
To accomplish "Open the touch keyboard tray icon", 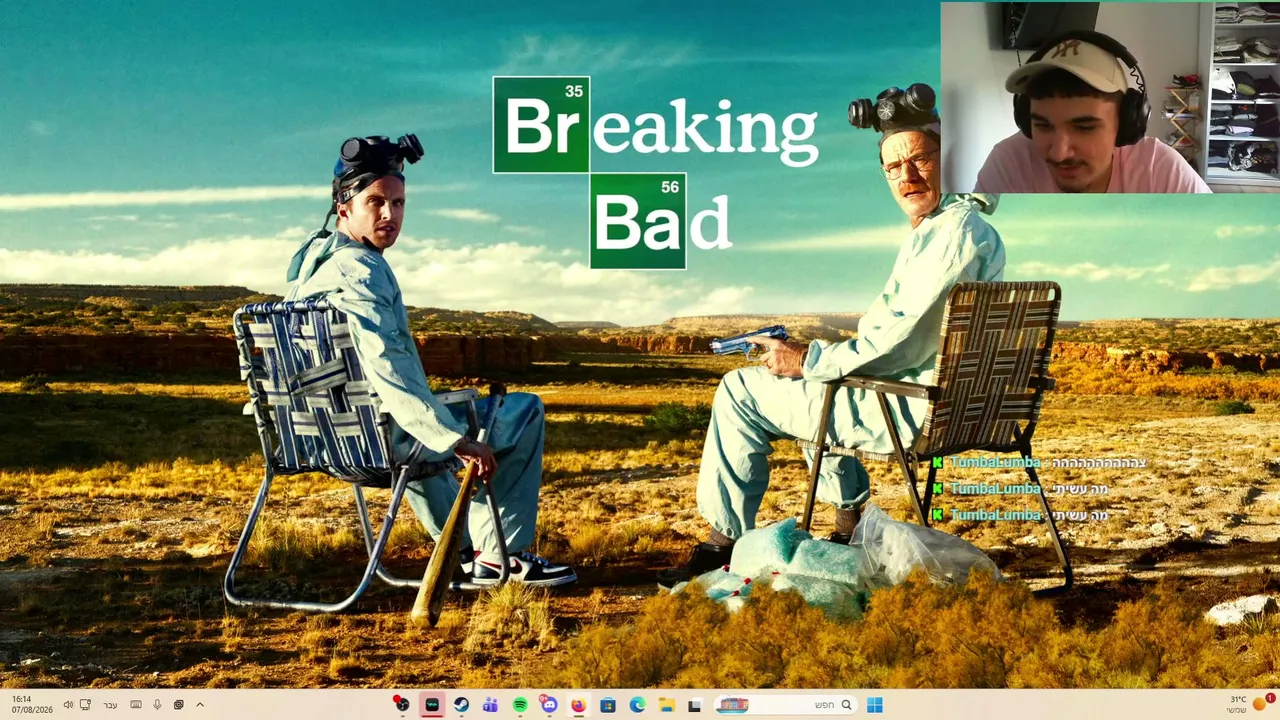I will coord(136,705).
